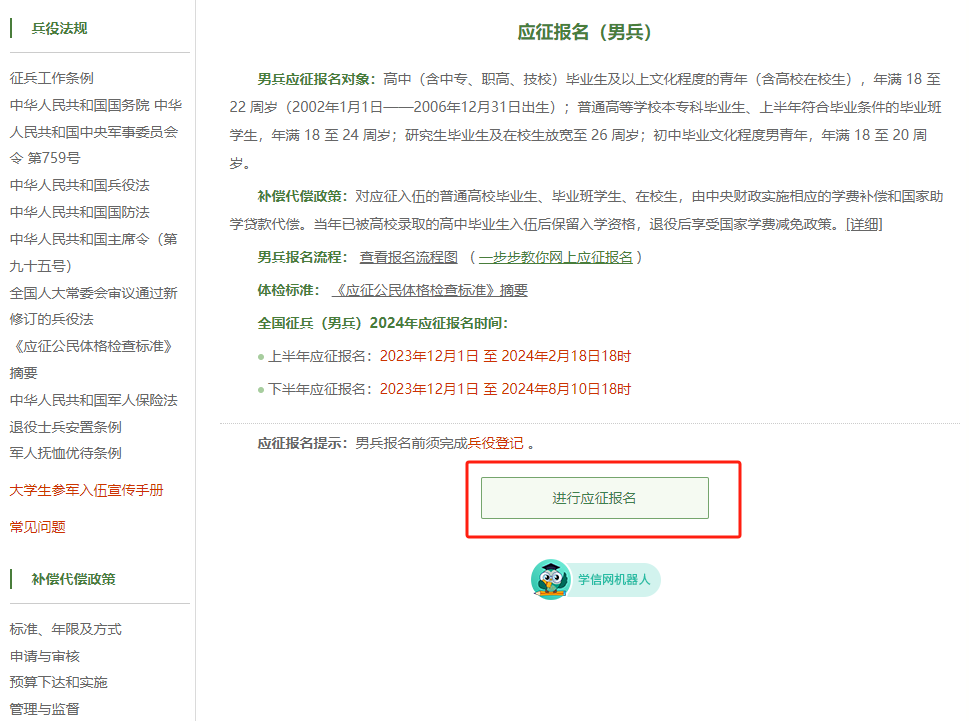Viewport: 969px width, 721px height.
Task: Open 一步步教你网上应征报名 guide link
Action: (x=555, y=257)
